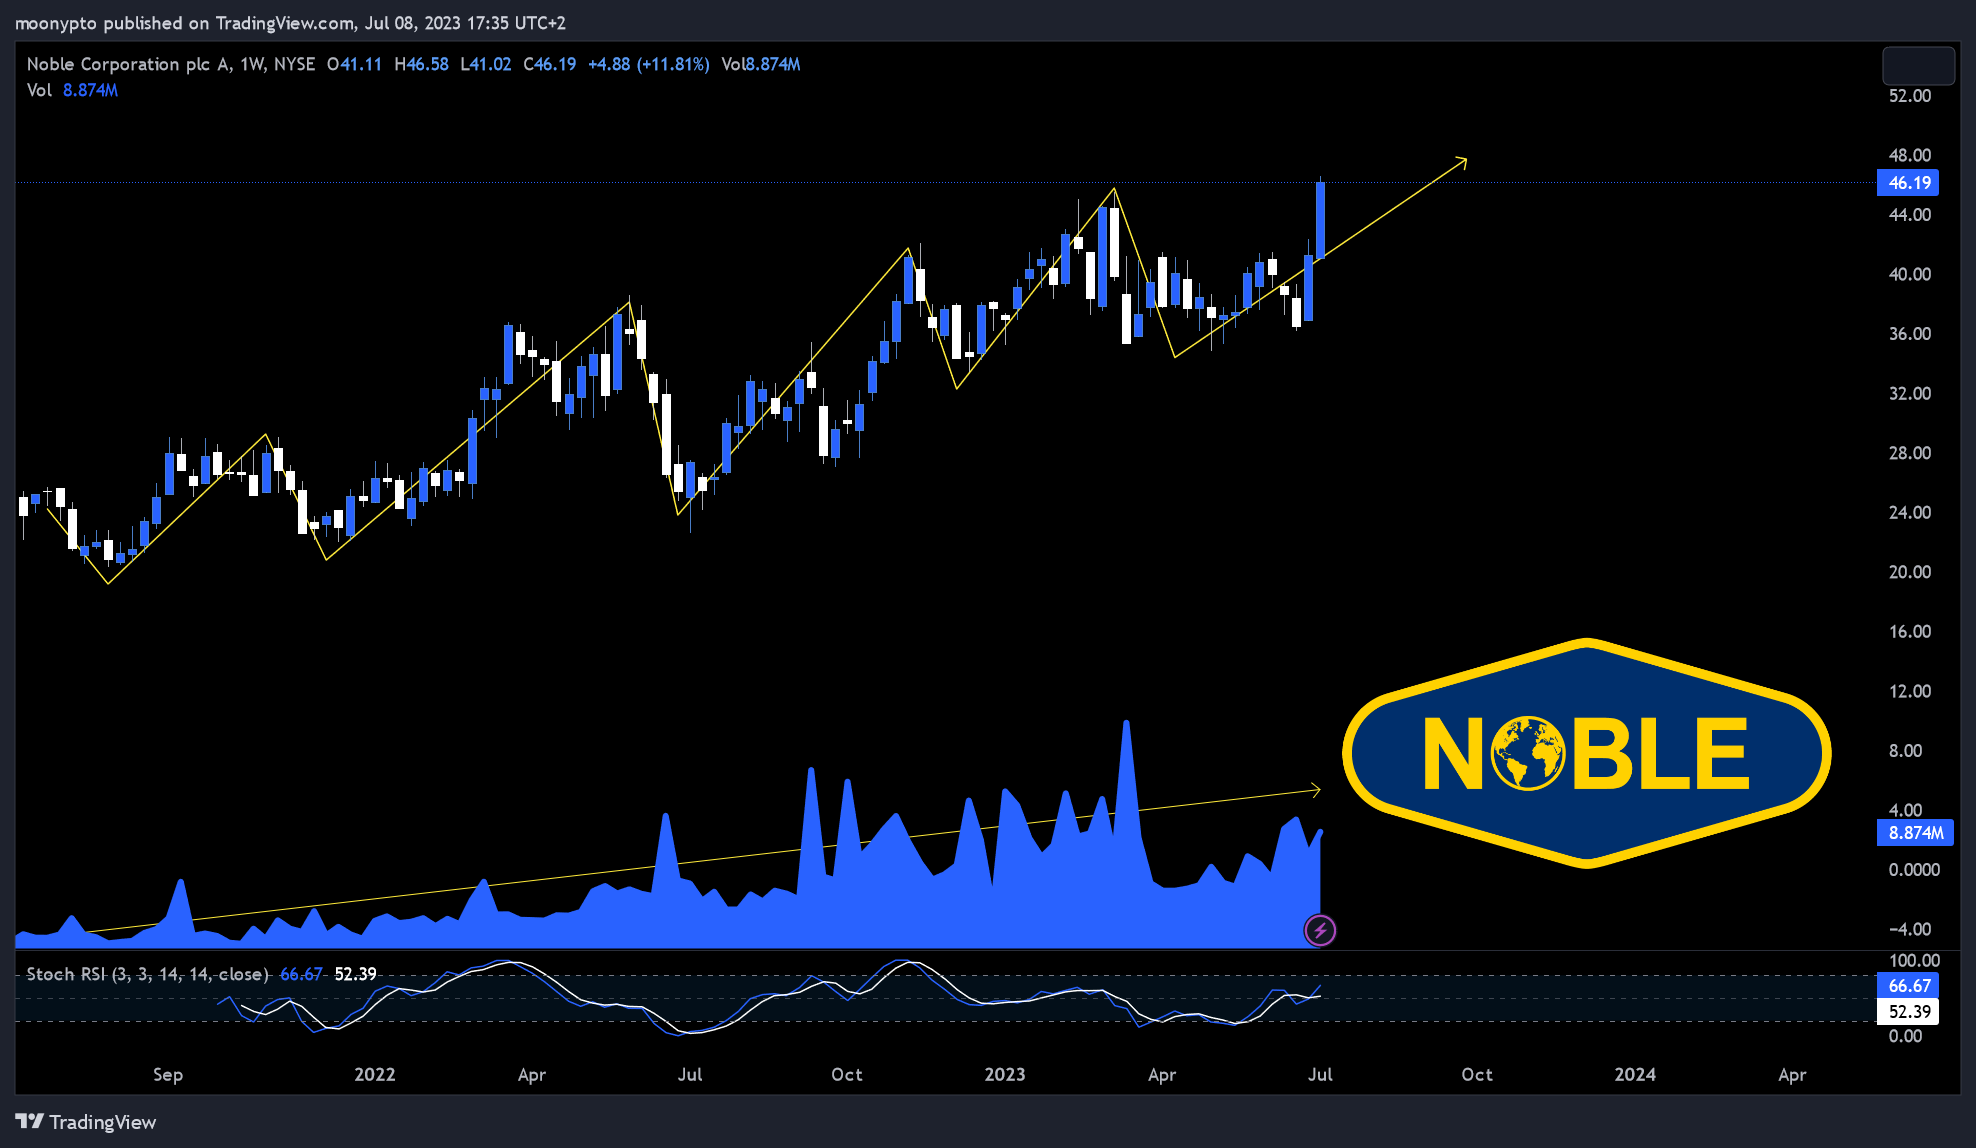Click the current price label 46.19
This screenshot has height=1148, width=1976.
(1908, 183)
